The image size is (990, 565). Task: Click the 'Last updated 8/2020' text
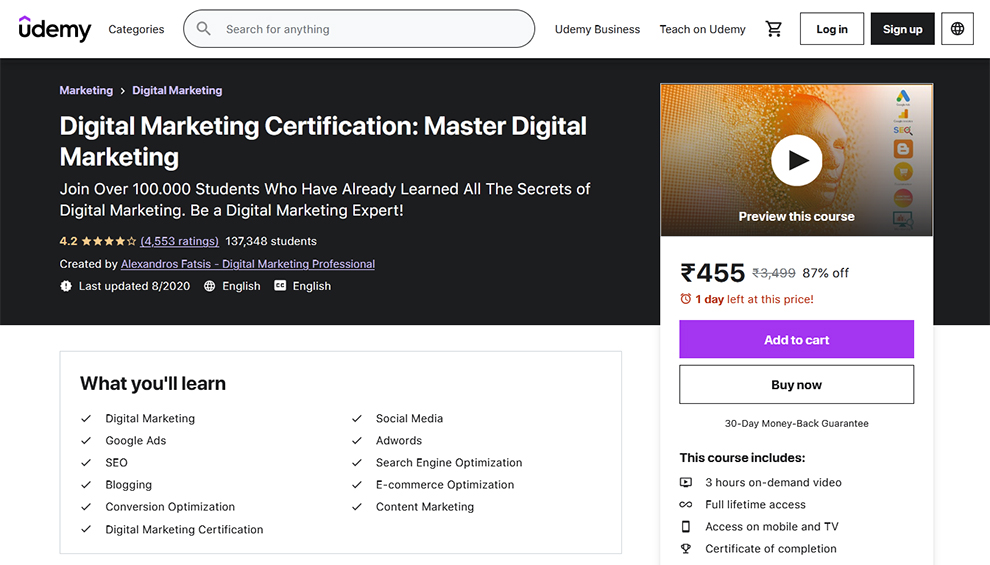134,286
